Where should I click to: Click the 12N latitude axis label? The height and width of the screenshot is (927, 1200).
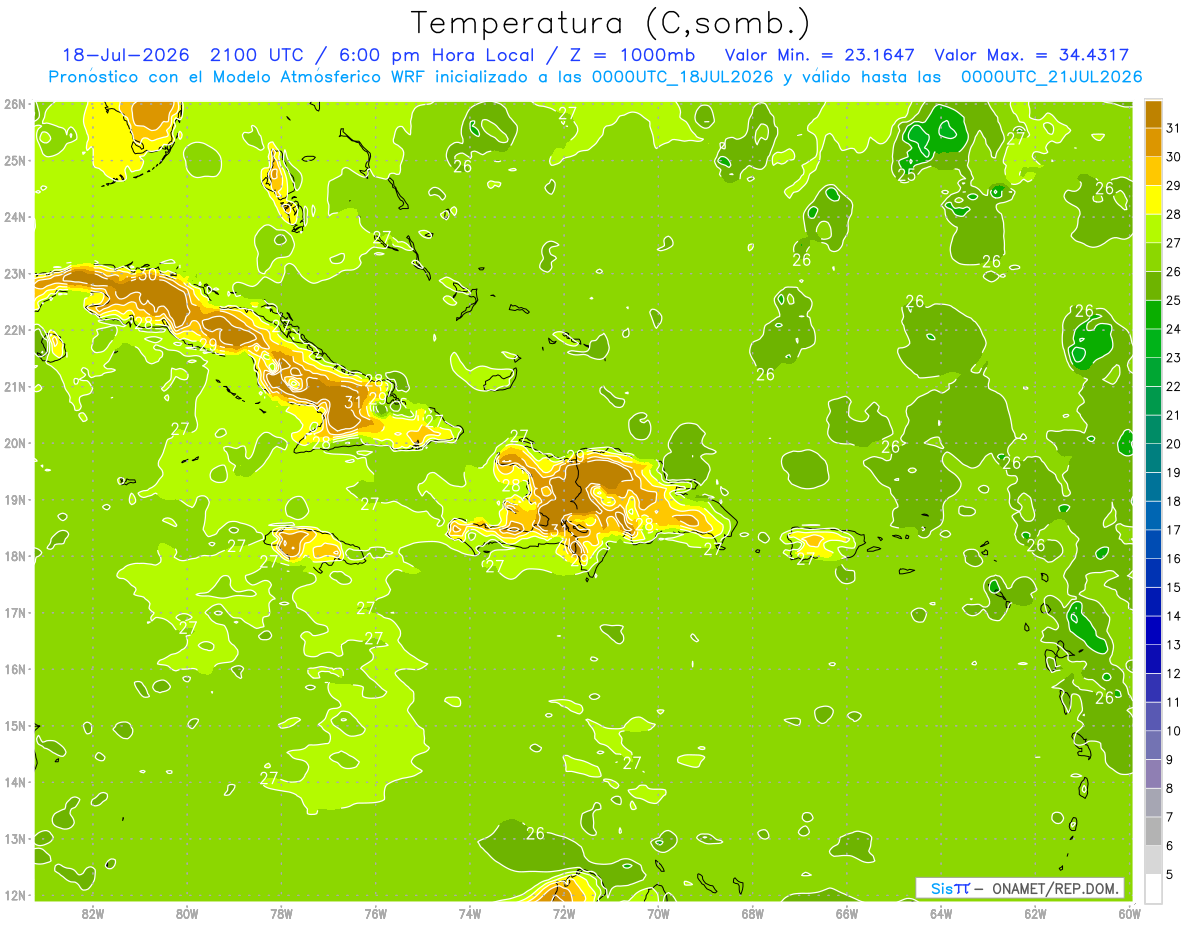click(x=14, y=895)
